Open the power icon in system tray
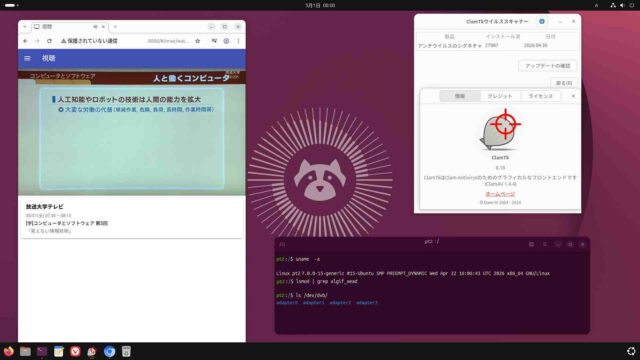The width and height of the screenshot is (640, 360). (x=632, y=5)
